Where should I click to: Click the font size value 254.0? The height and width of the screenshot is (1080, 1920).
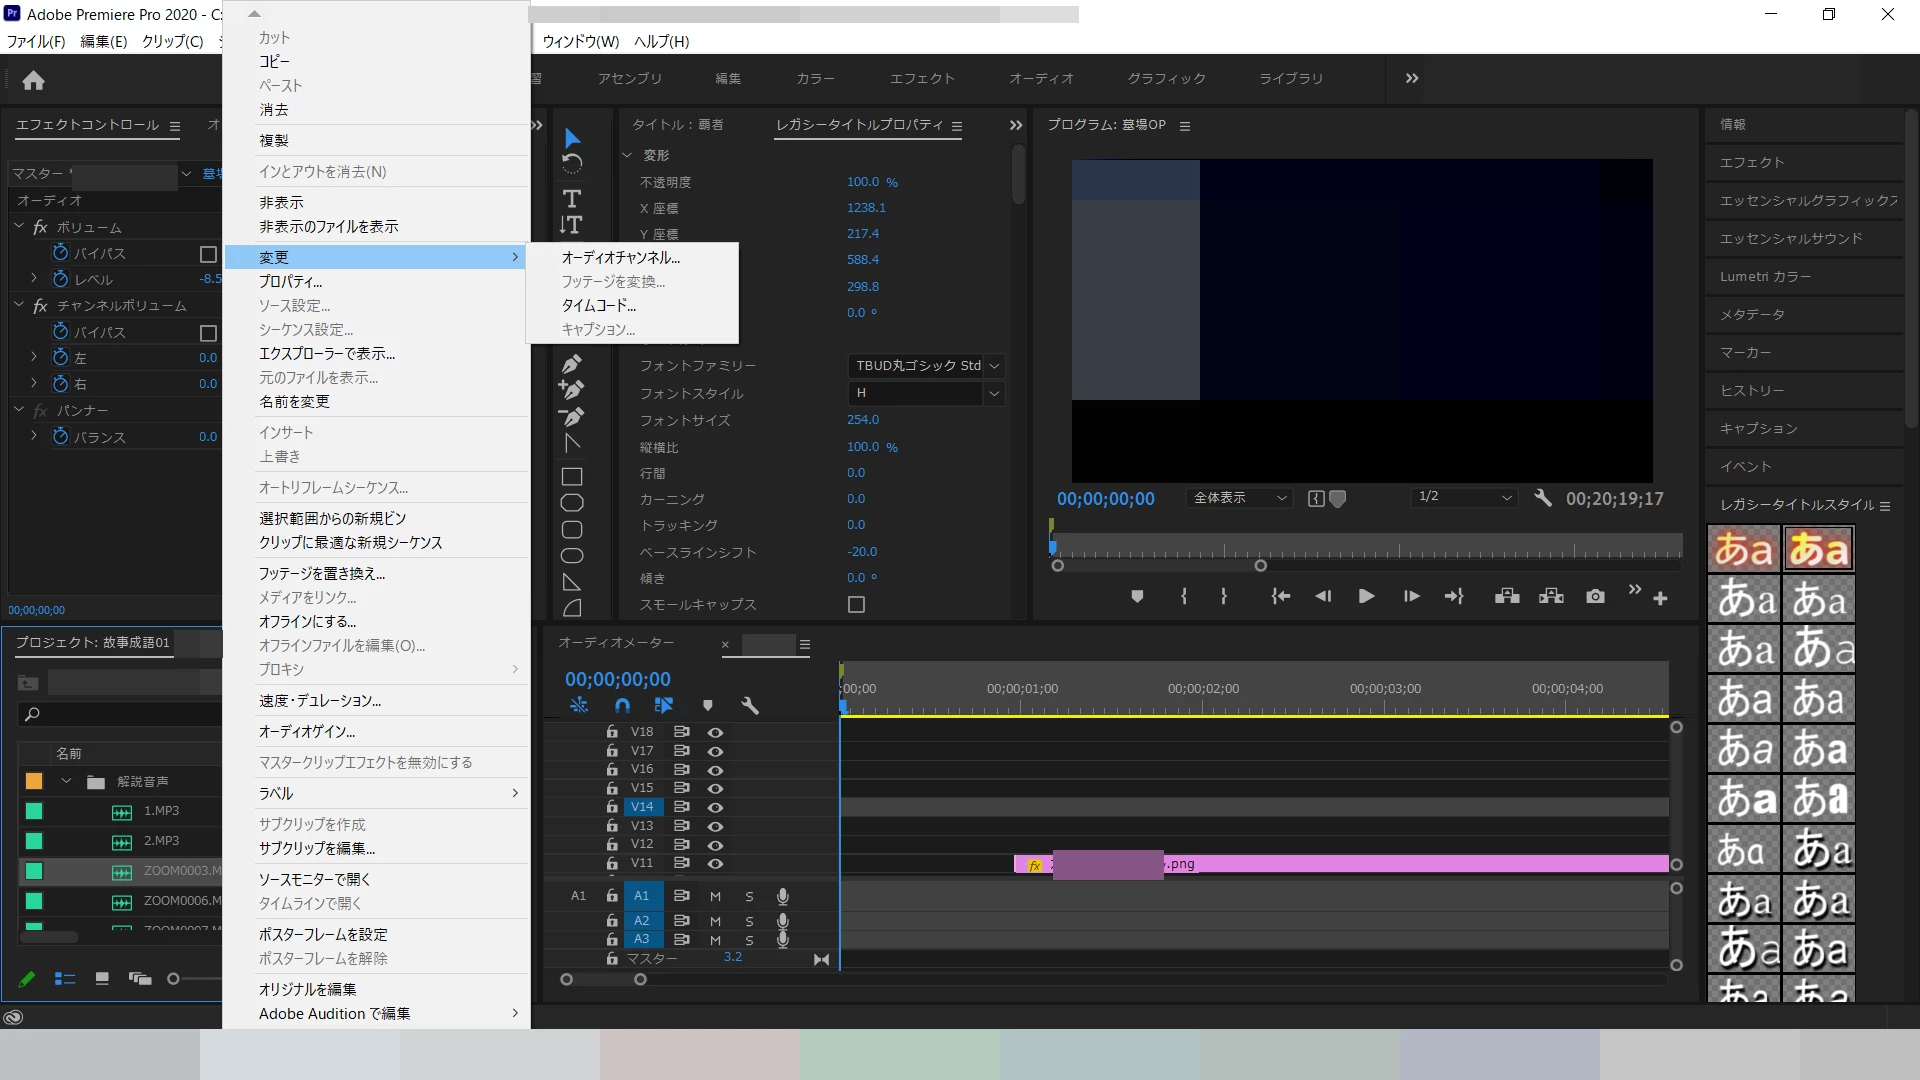(863, 420)
